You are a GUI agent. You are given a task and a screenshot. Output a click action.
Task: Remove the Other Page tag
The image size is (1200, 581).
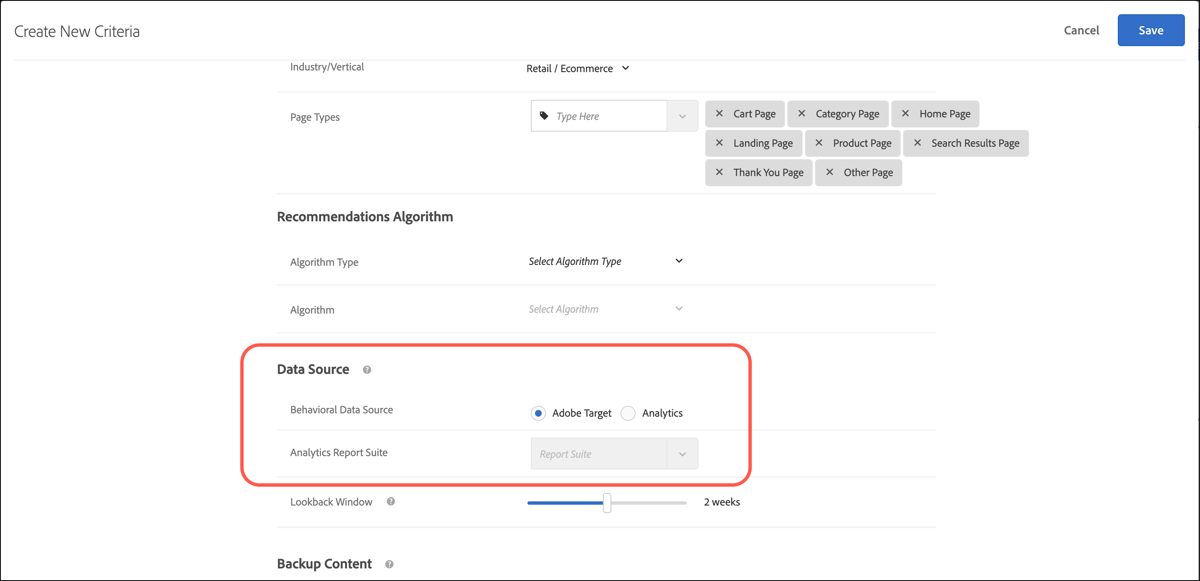829,172
